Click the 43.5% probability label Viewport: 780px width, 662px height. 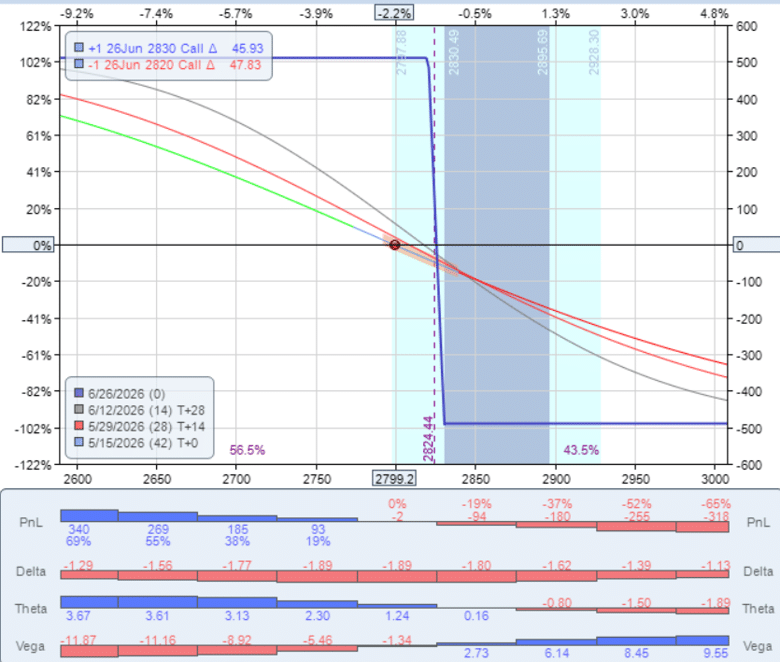click(581, 450)
